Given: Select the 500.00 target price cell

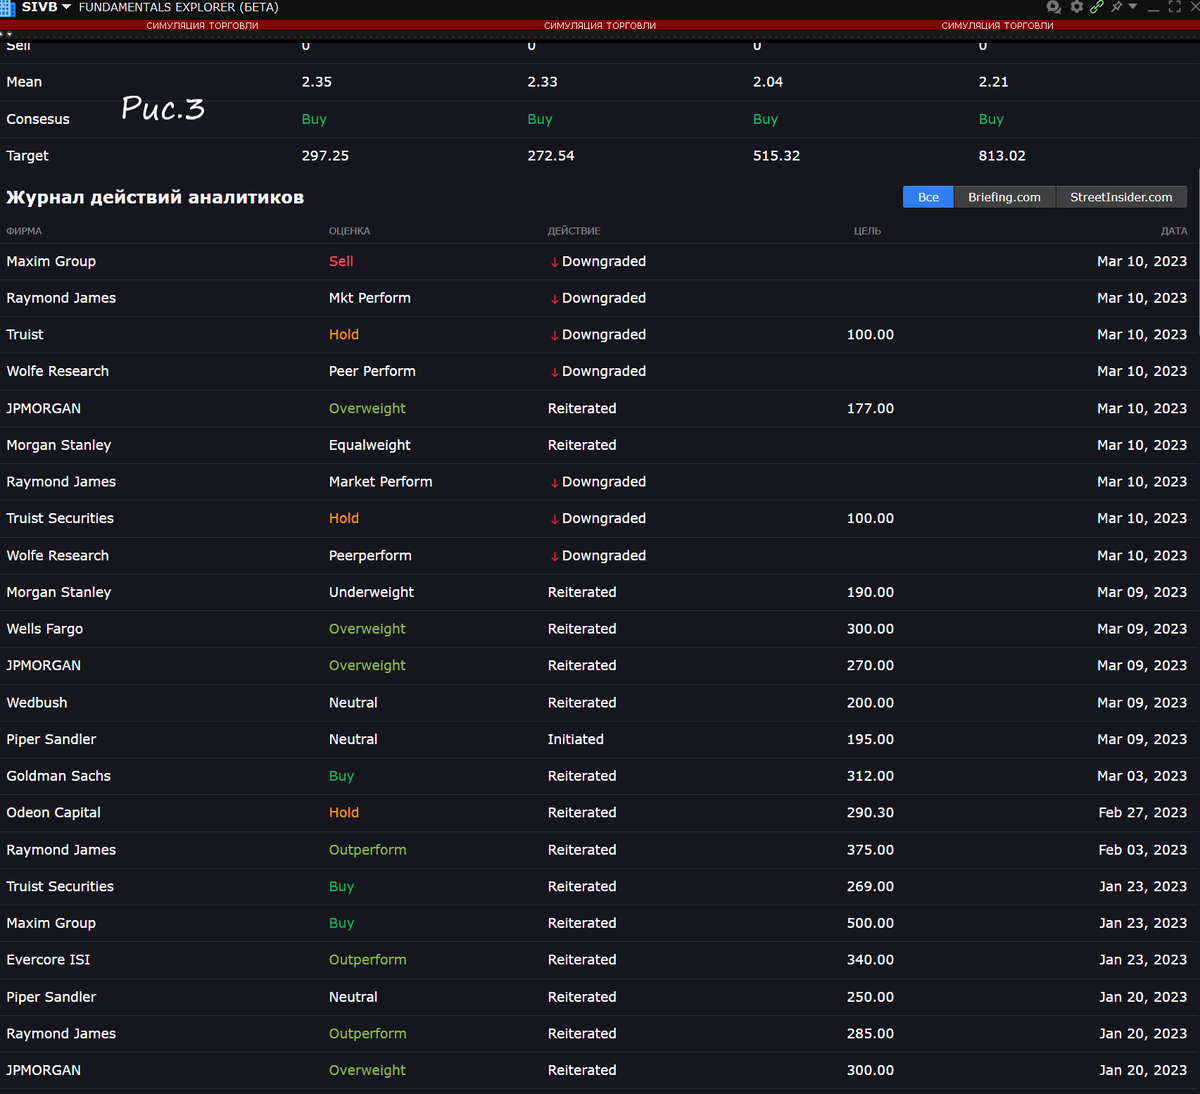Looking at the screenshot, I should (870, 924).
